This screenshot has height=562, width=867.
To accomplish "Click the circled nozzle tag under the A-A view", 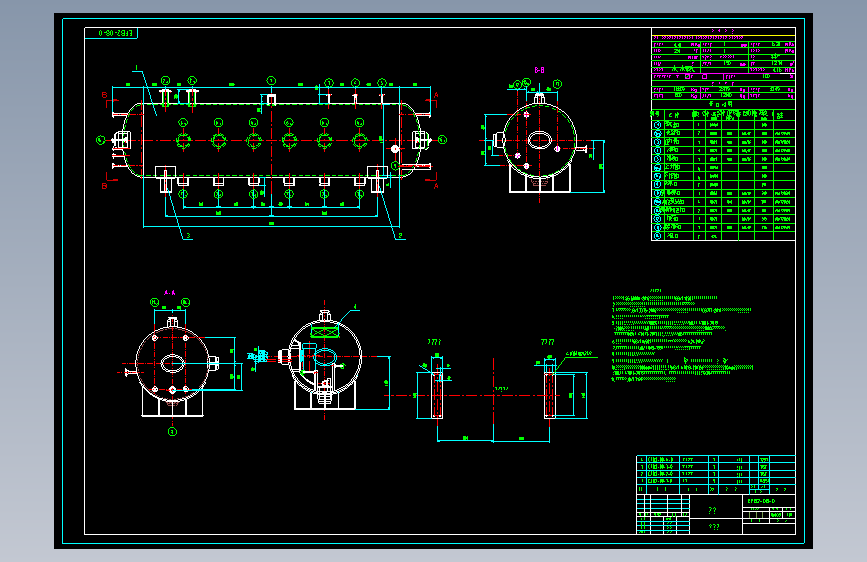I will 173,431.
